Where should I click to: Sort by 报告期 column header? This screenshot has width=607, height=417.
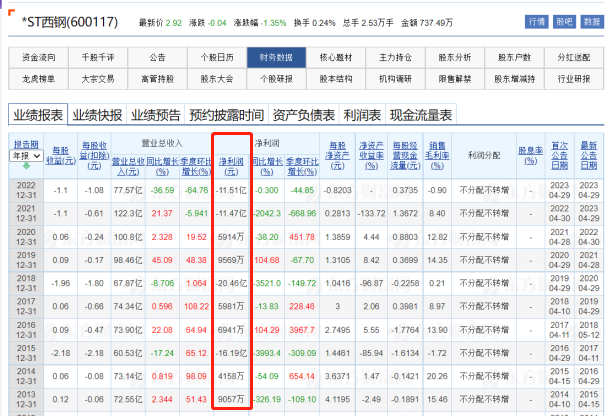pos(26,144)
